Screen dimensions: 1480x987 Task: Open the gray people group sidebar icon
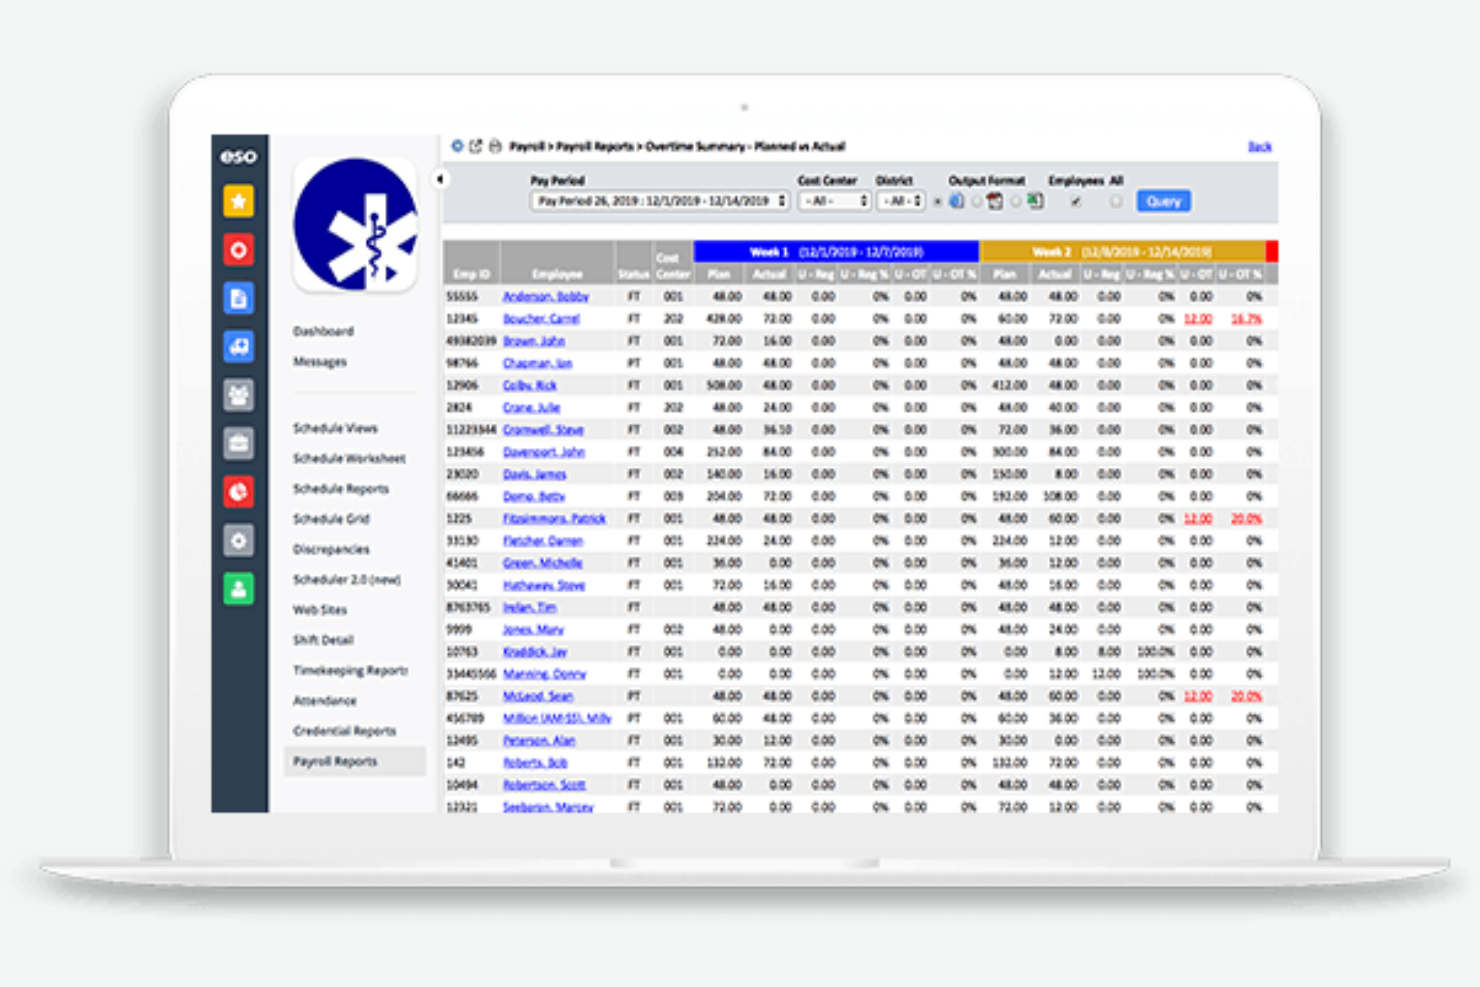click(x=239, y=395)
